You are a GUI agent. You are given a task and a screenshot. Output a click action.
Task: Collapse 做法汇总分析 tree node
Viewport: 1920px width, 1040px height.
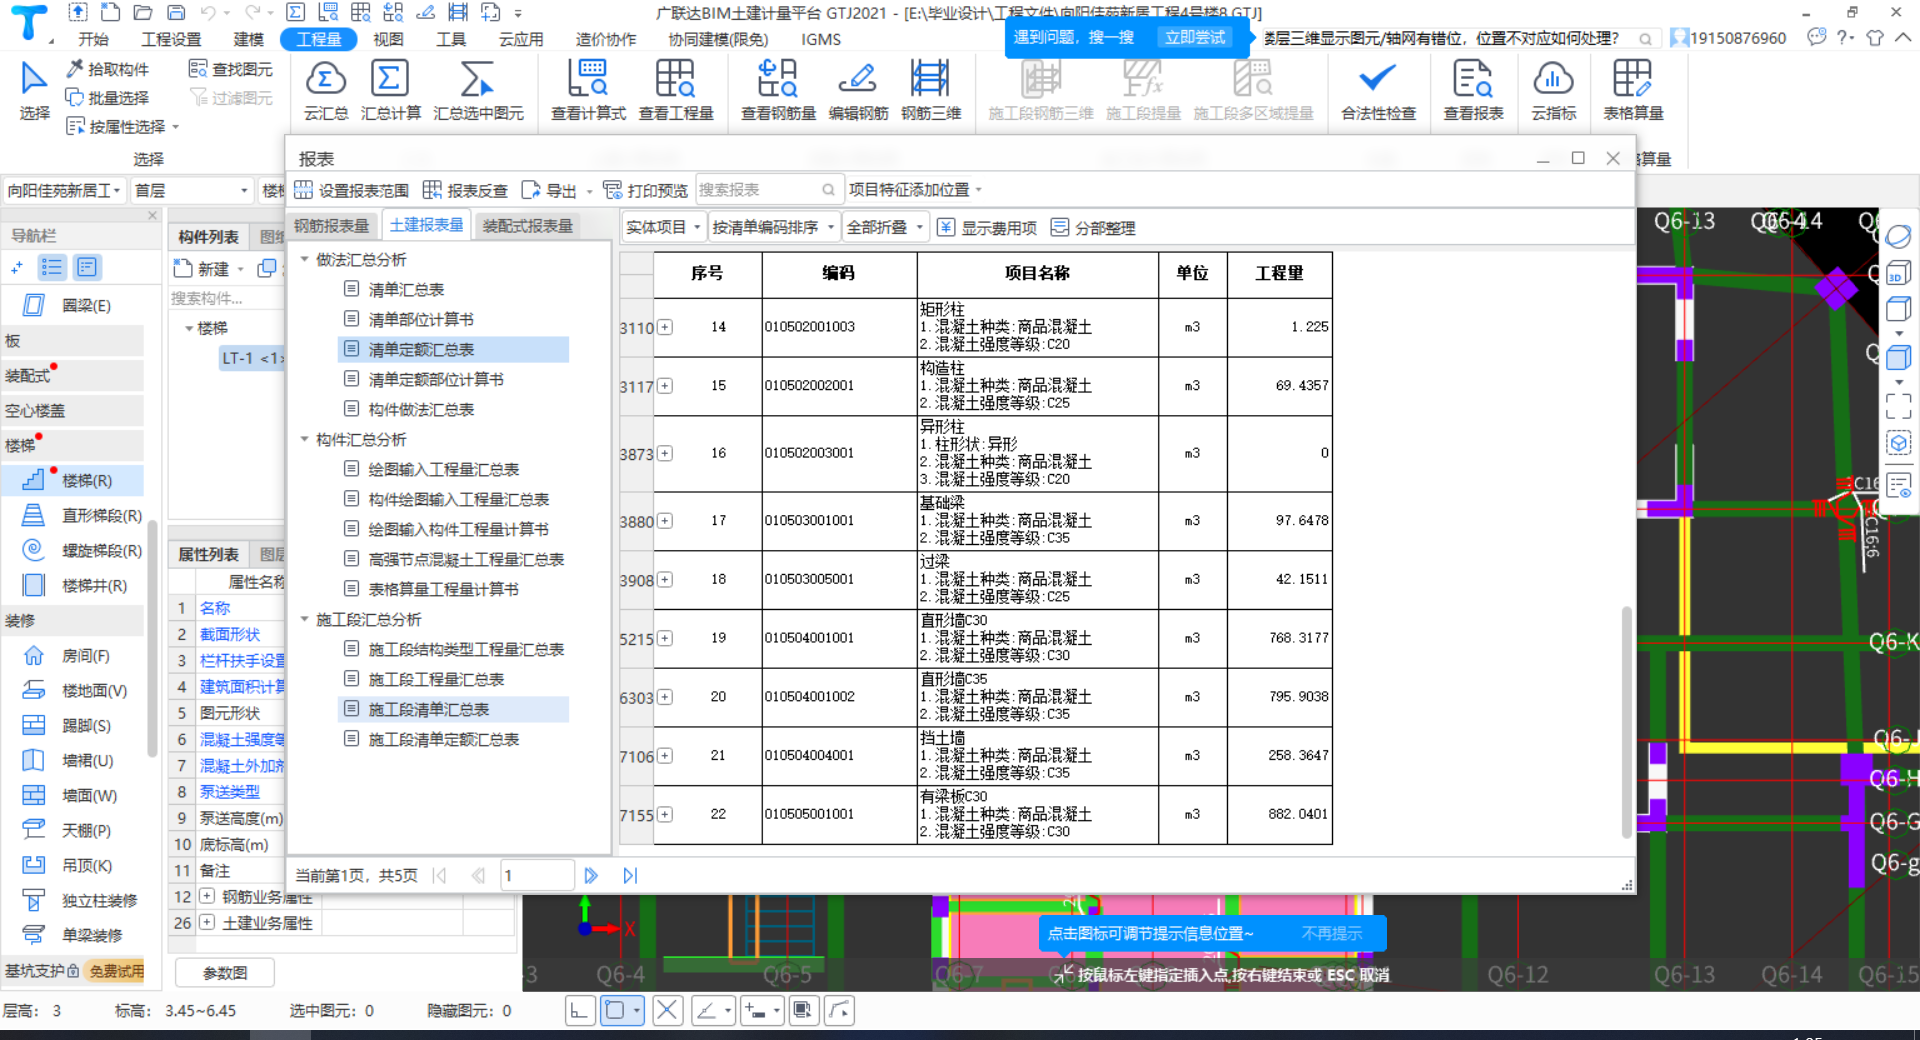(x=305, y=259)
